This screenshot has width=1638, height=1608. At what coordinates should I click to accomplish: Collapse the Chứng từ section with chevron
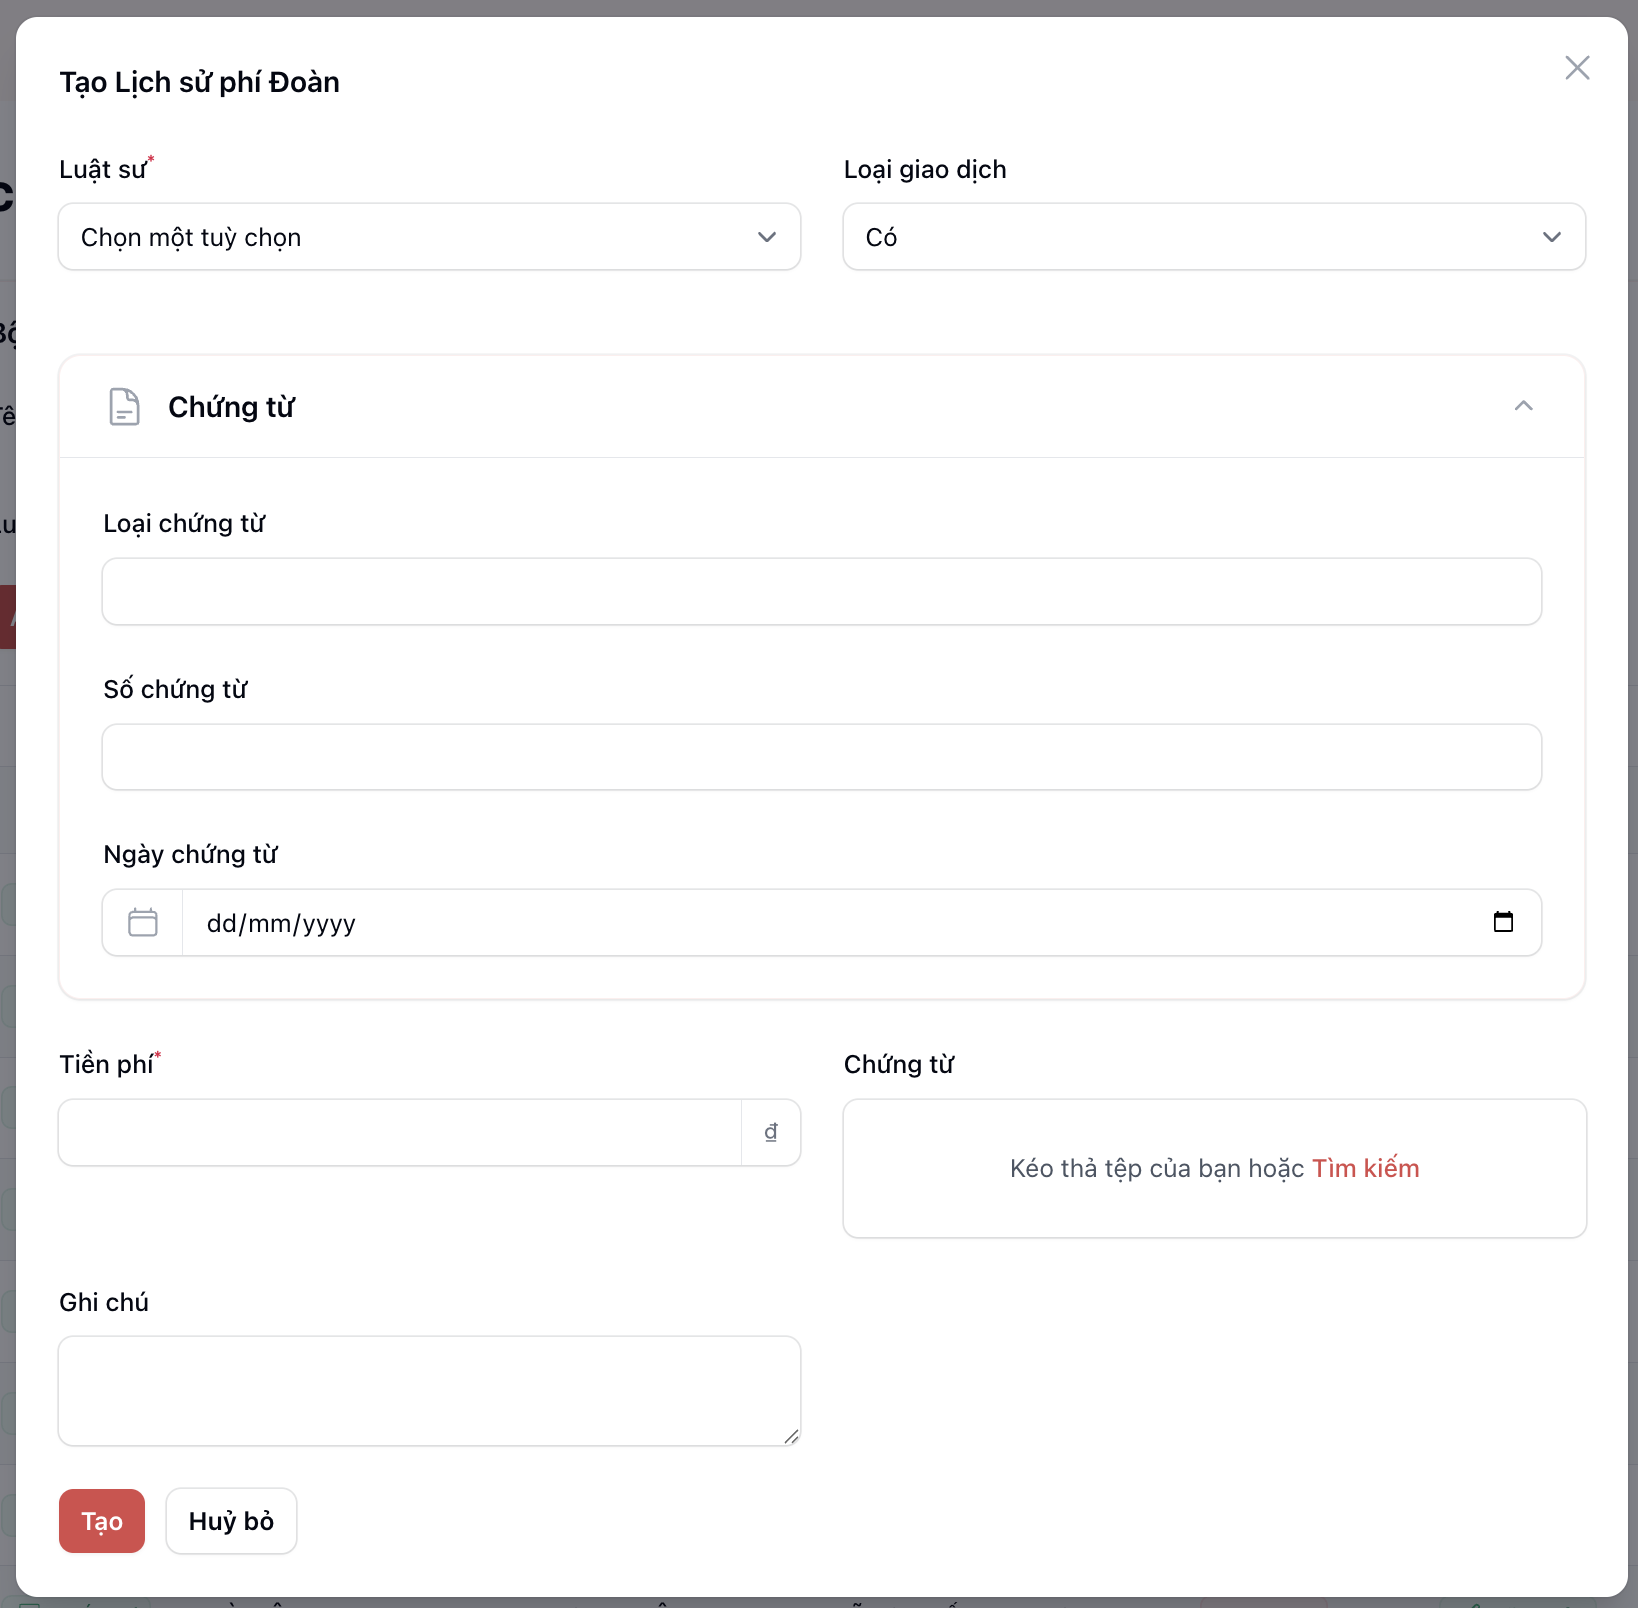point(1523,406)
